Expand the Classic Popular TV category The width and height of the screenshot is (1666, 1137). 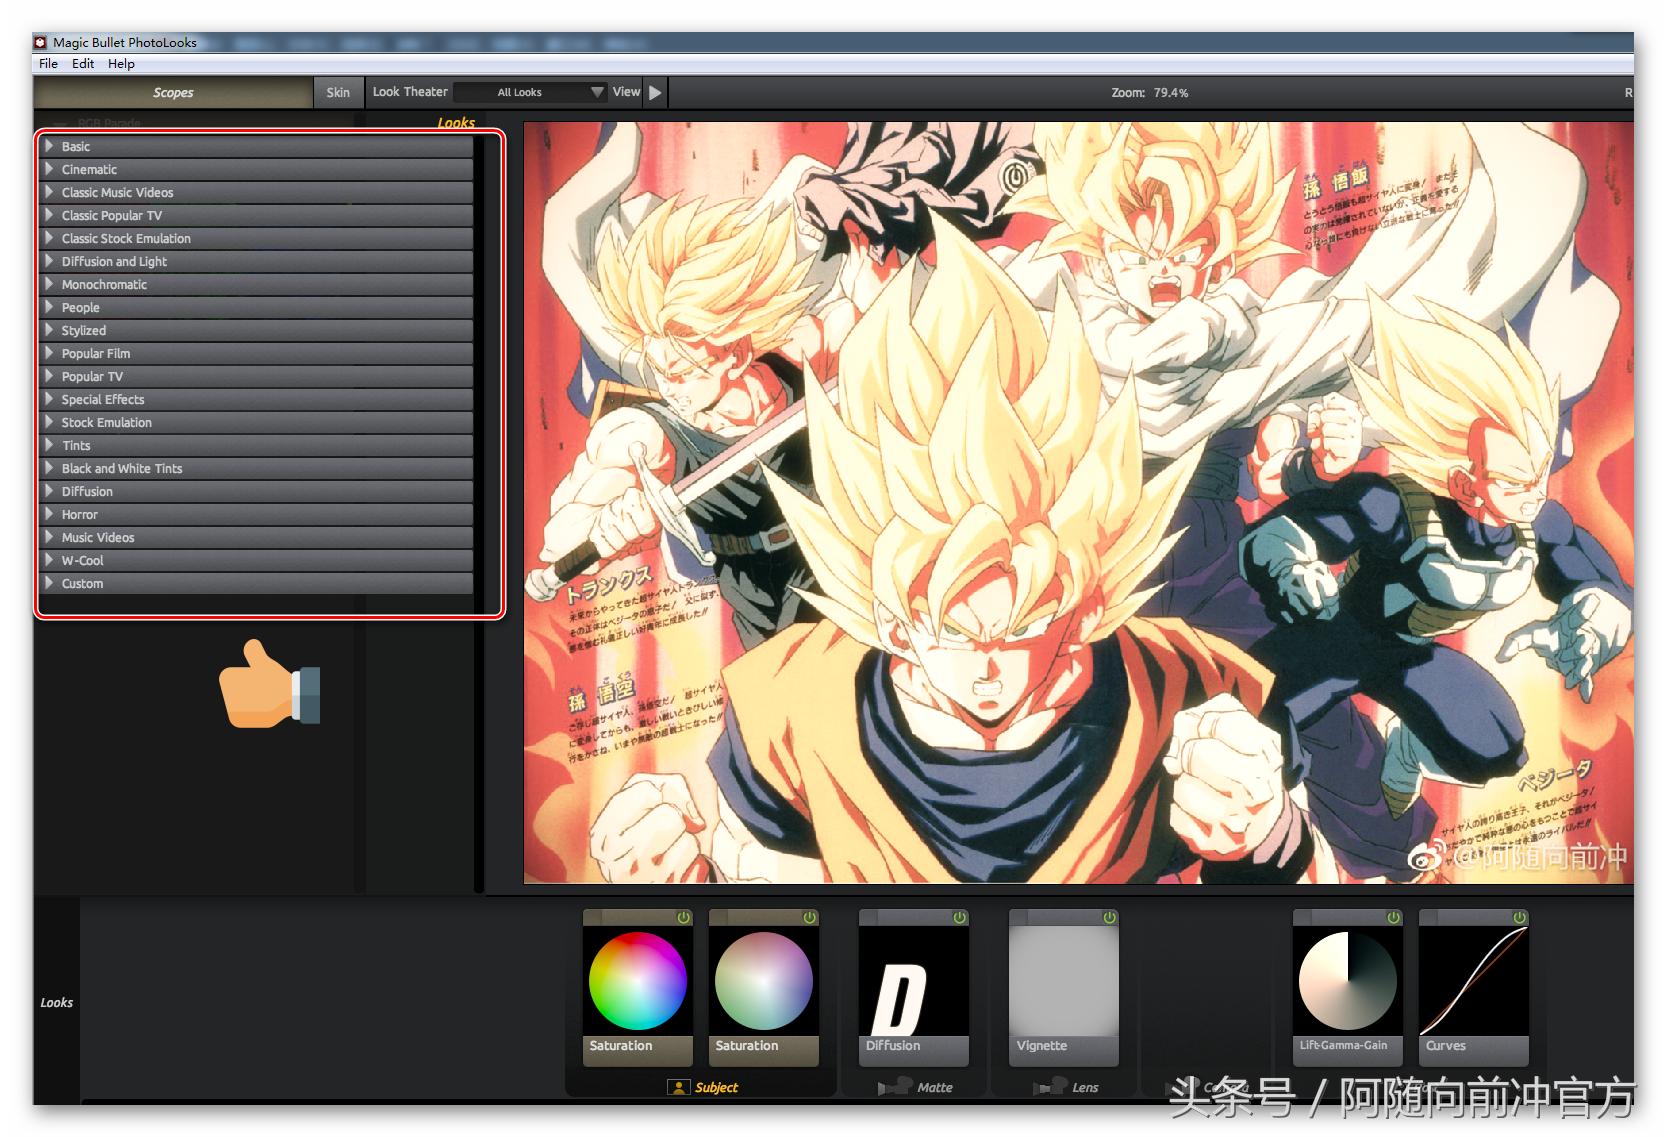255,215
